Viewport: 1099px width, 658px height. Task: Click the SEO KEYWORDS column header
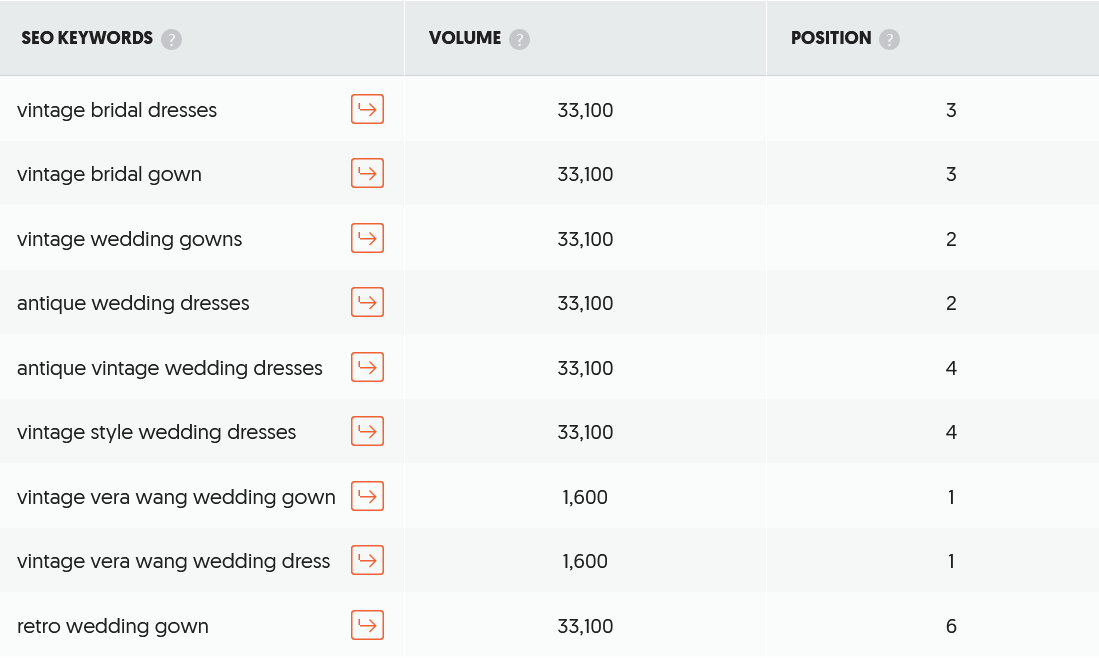(x=85, y=38)
